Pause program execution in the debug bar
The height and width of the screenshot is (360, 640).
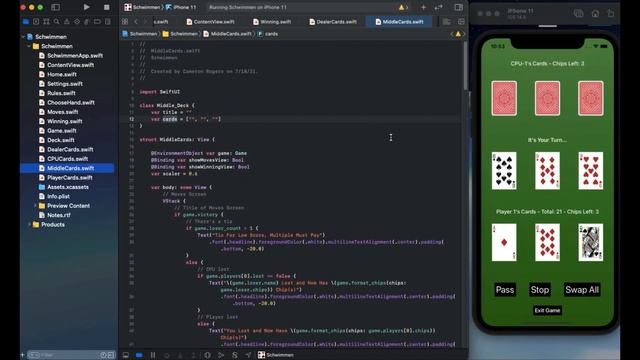click(153, 355)
